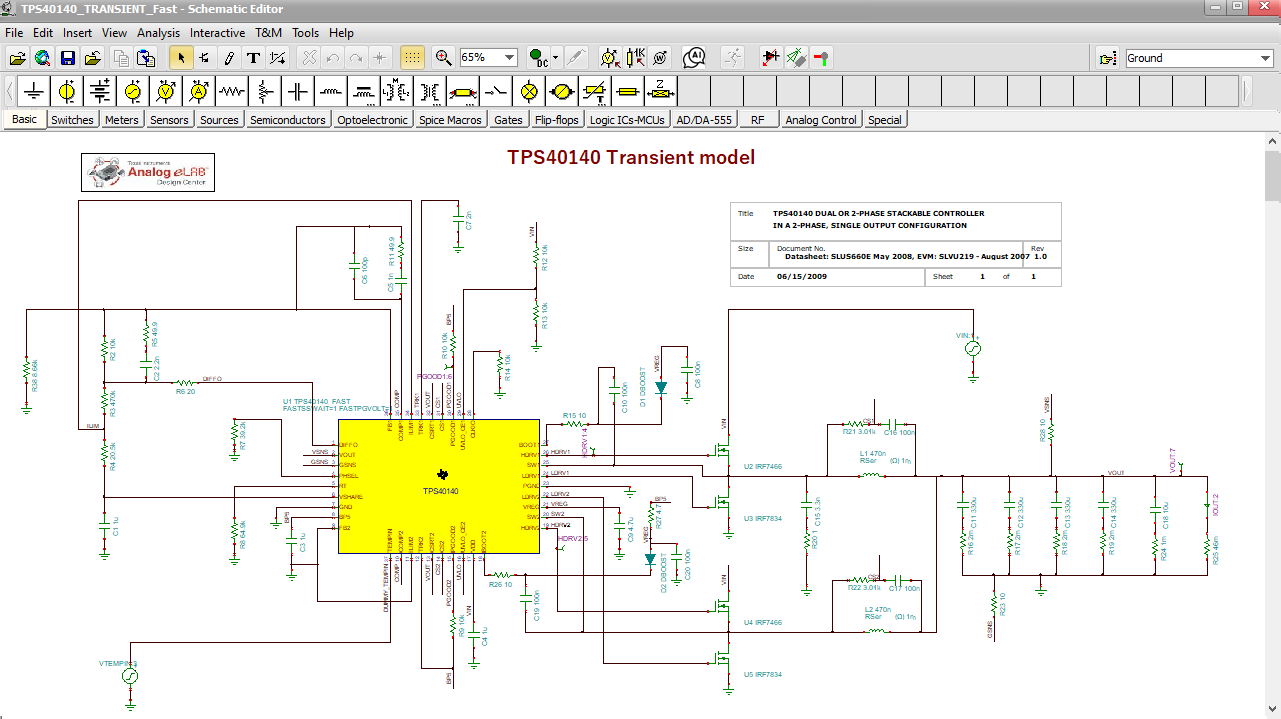
Task: Expand the Ground component search dropdown
Action: click(x=1265, y=58)
